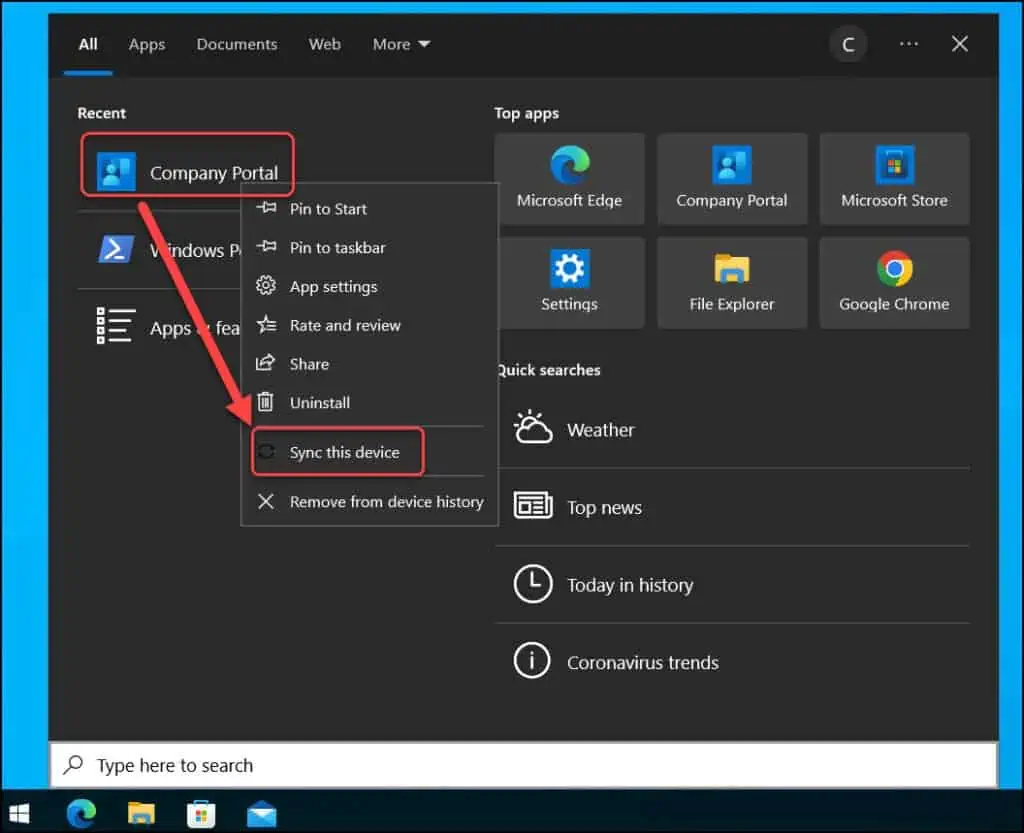The height and width of the screenshot is (833, 1024).
Task: Switch to the Documents search tab
Action: (237, 44)
